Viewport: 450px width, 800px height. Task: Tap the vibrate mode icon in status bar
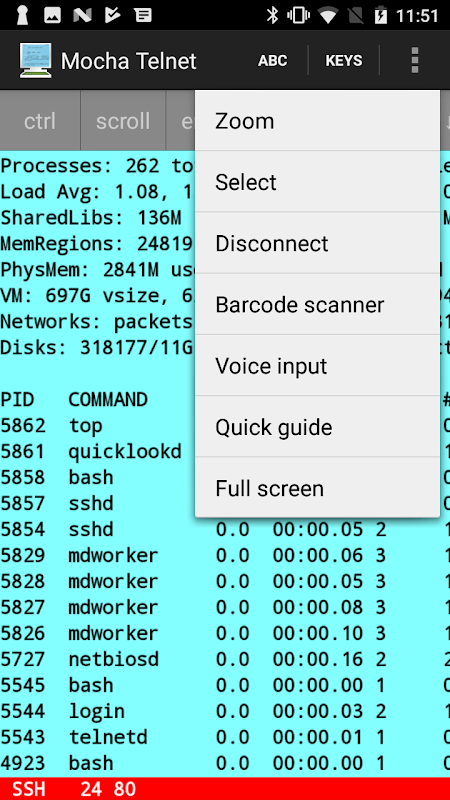point(298,15)
